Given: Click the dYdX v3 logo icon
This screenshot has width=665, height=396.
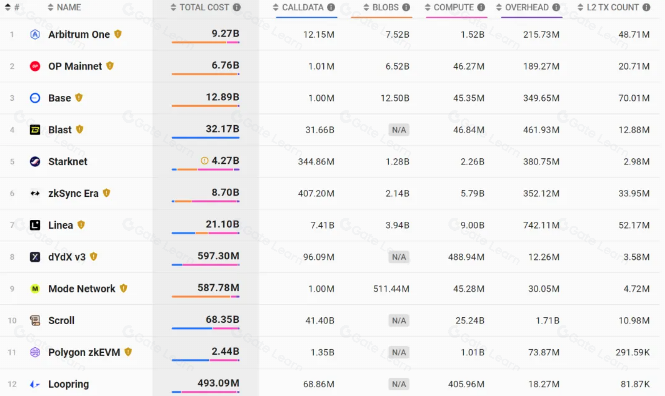Looking at the screenshot, I should point(35,257).
